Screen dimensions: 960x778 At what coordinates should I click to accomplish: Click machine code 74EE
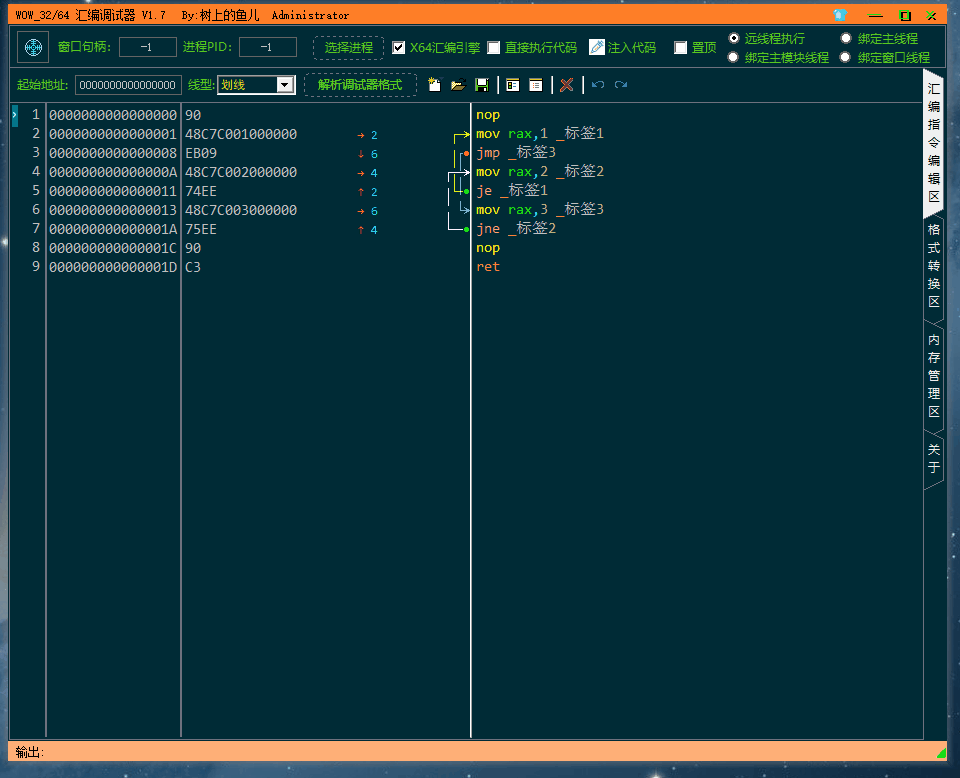(x=201, y=191)
